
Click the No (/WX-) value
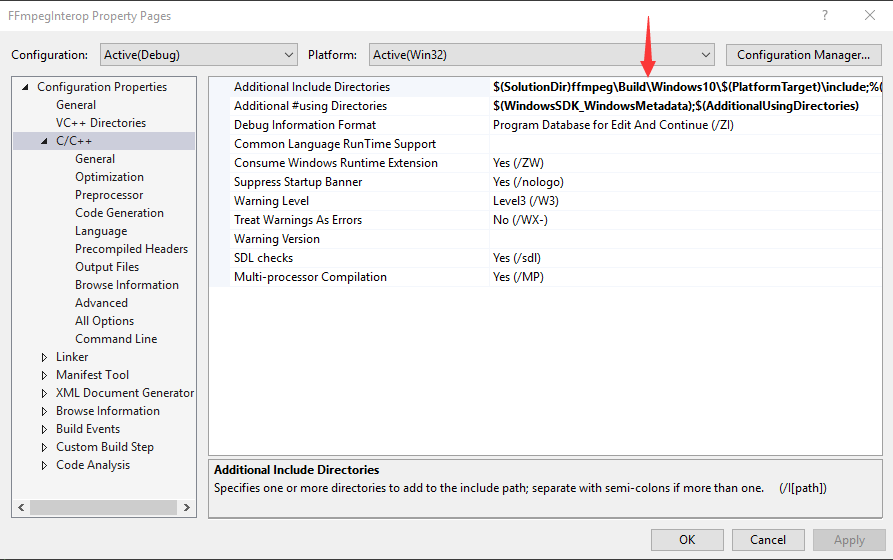(x=520, y=220)
